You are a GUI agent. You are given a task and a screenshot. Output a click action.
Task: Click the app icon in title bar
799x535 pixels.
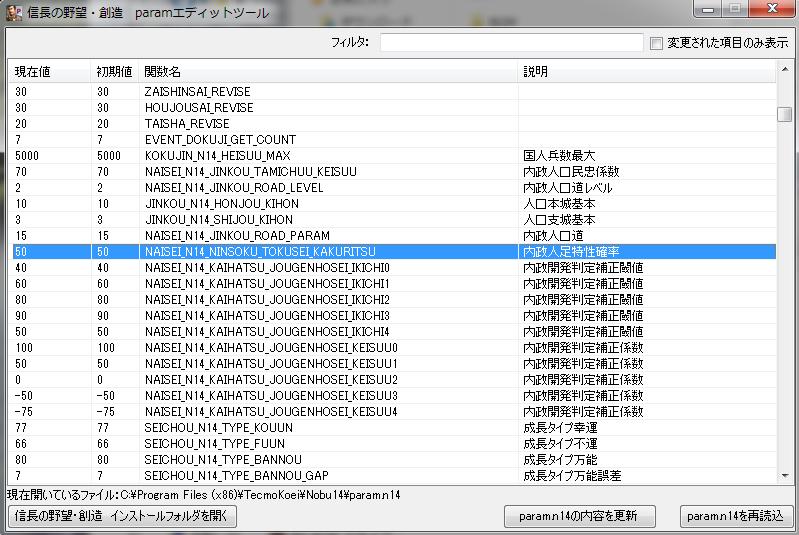13,12
